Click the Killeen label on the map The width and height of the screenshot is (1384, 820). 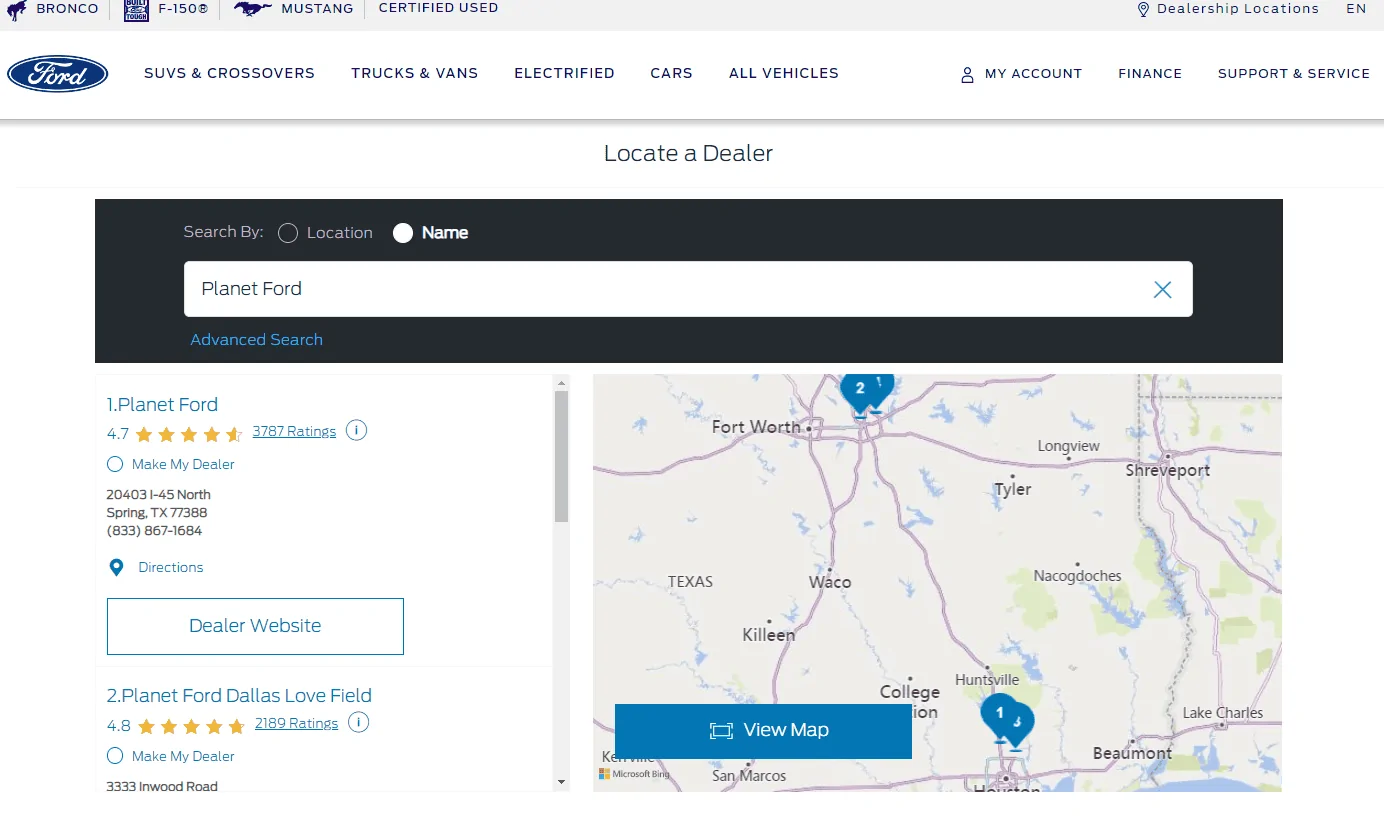769,634
